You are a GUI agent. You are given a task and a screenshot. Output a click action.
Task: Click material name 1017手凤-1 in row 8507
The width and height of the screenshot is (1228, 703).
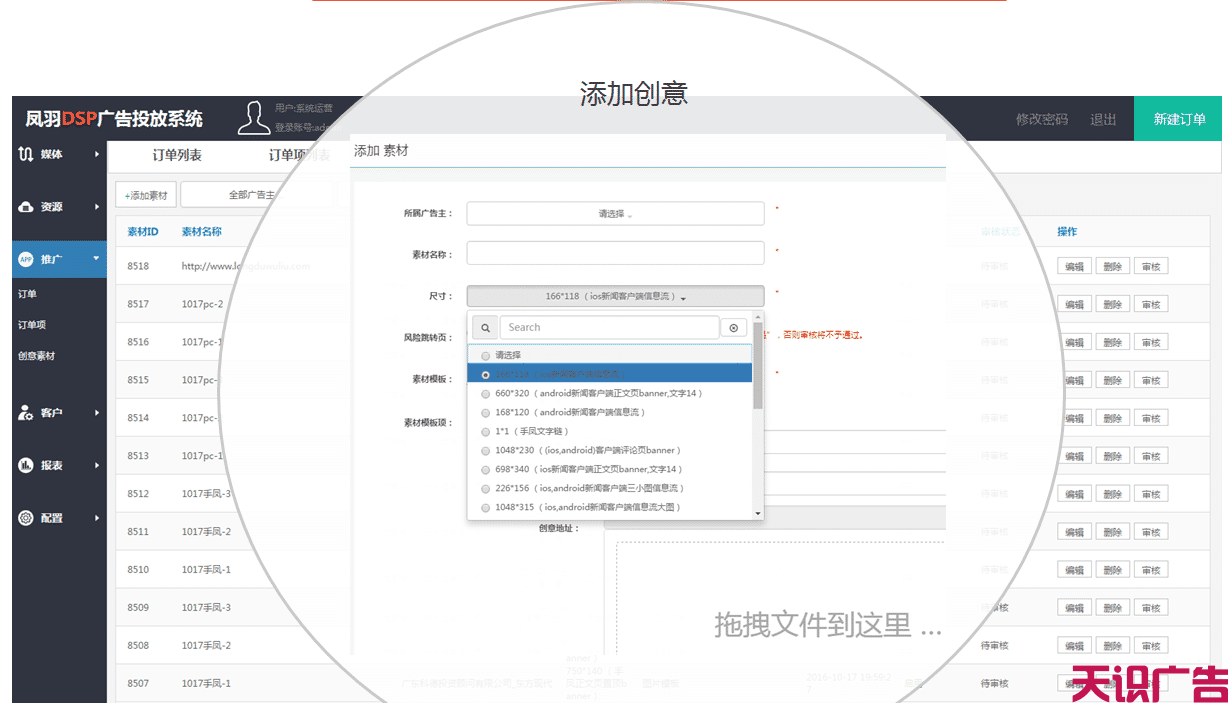point(206,684)
